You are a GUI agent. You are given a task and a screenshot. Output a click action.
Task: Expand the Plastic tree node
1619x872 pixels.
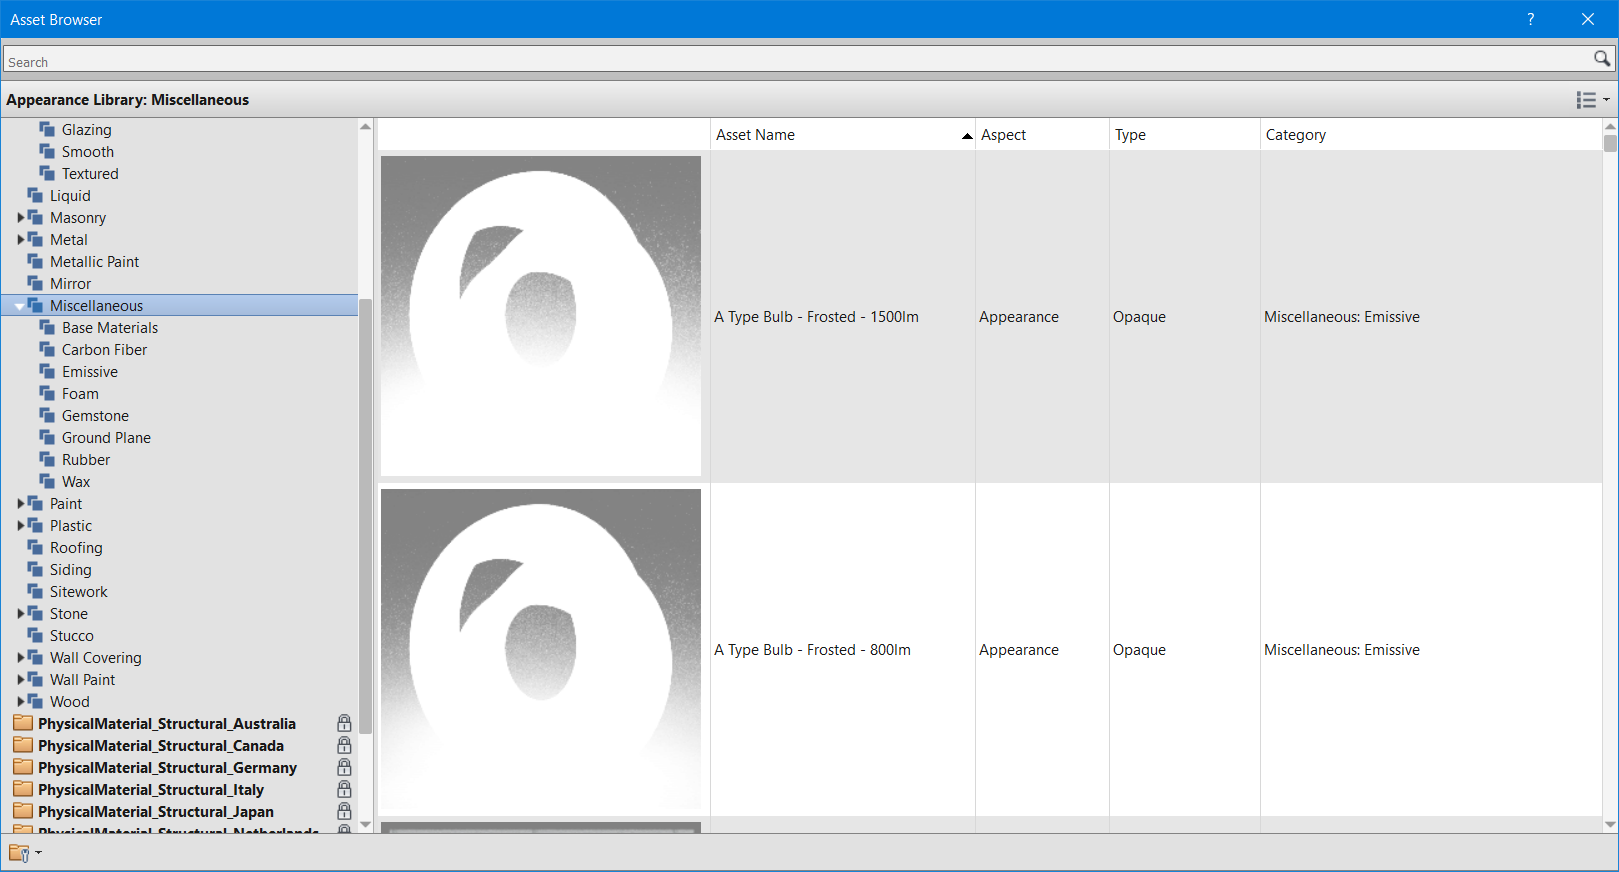coord(21,525)
